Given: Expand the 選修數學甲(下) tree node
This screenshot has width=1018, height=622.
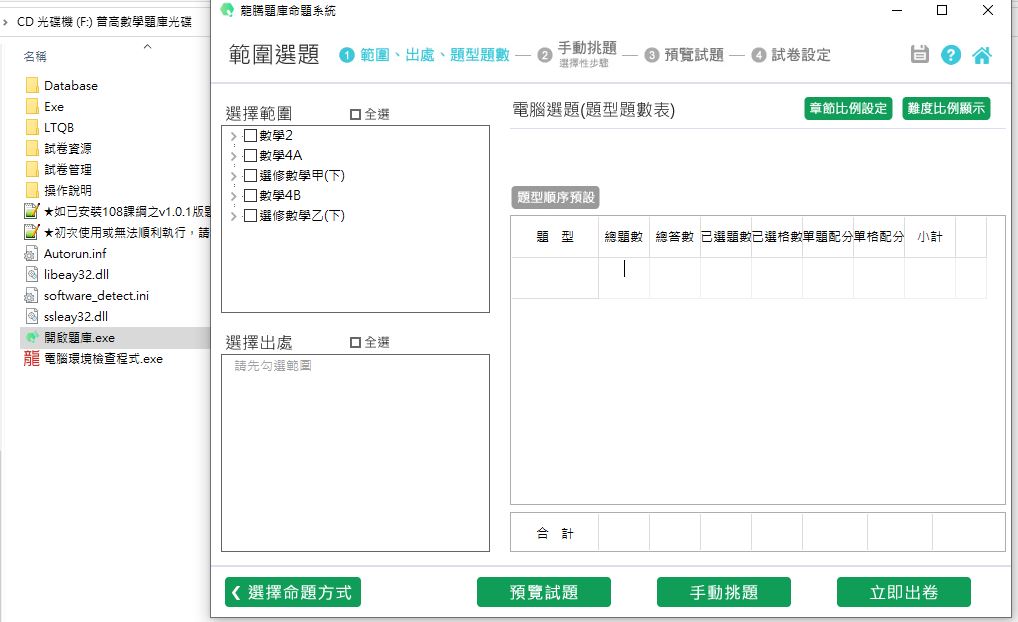Looking at the screenshot, I should [x=233, y=176].
